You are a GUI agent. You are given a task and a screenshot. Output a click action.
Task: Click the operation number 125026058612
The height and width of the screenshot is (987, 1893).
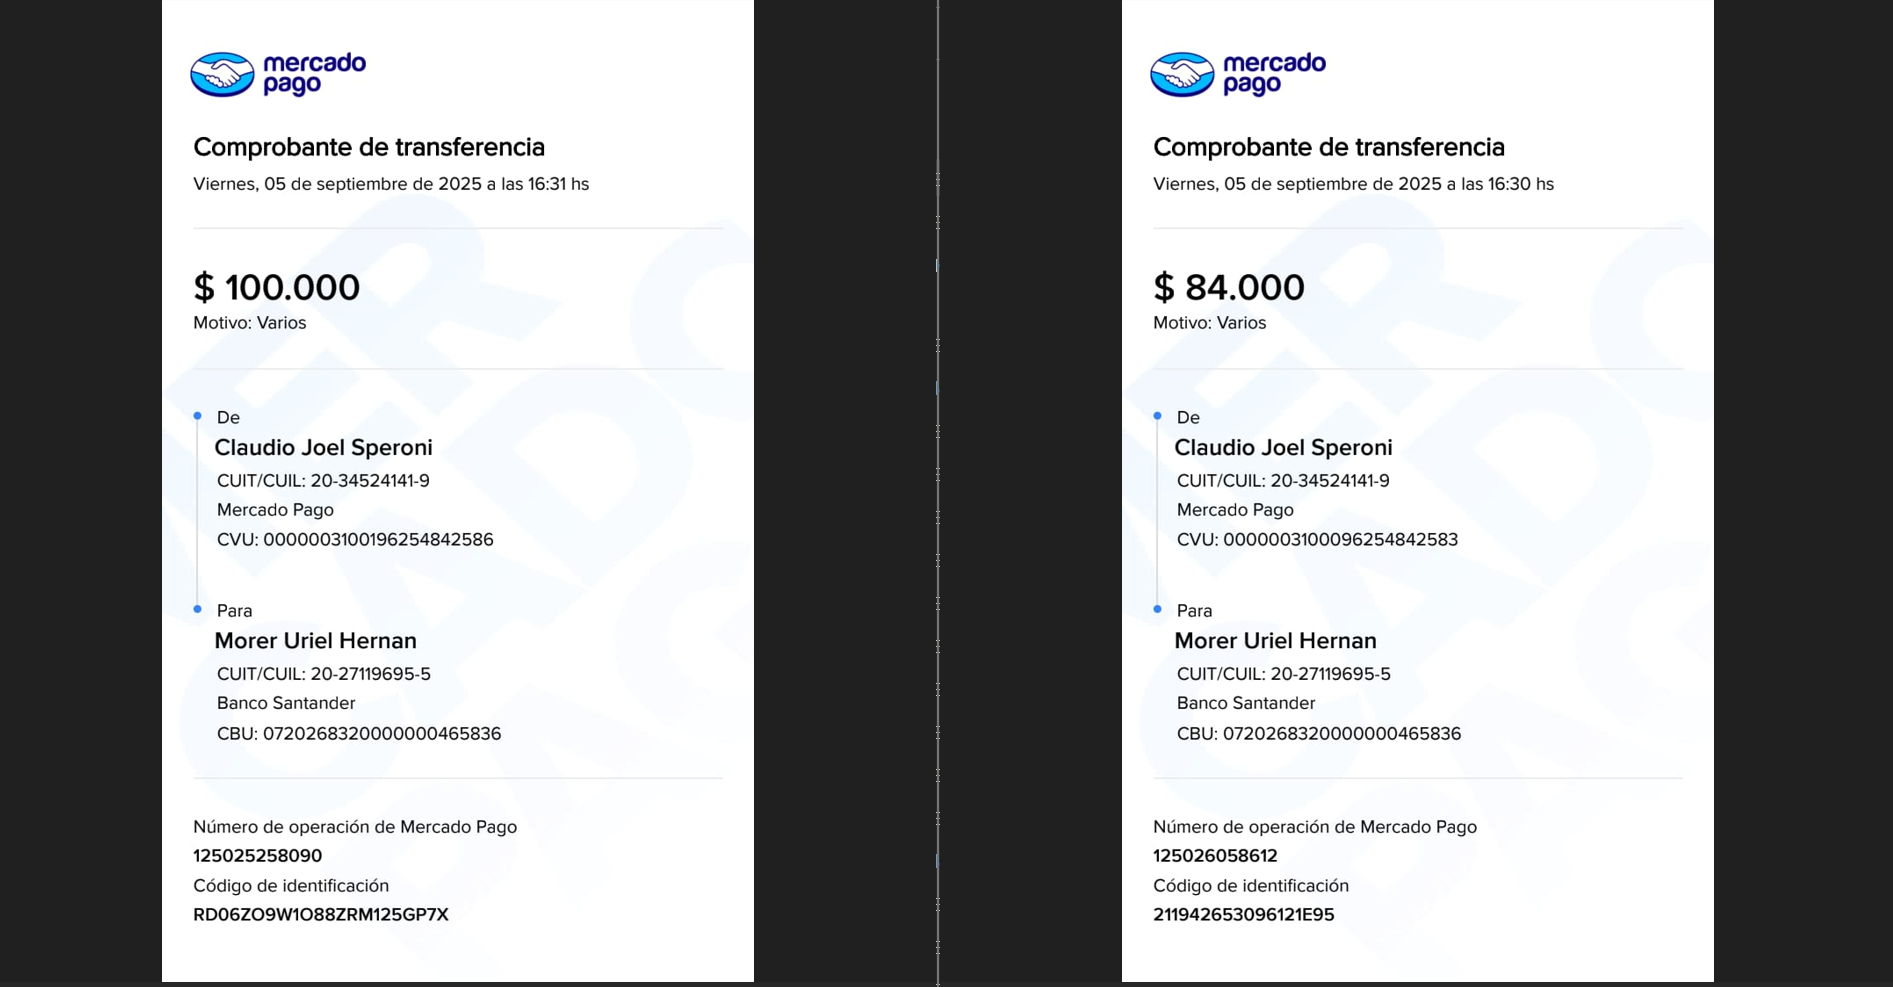1215,856
